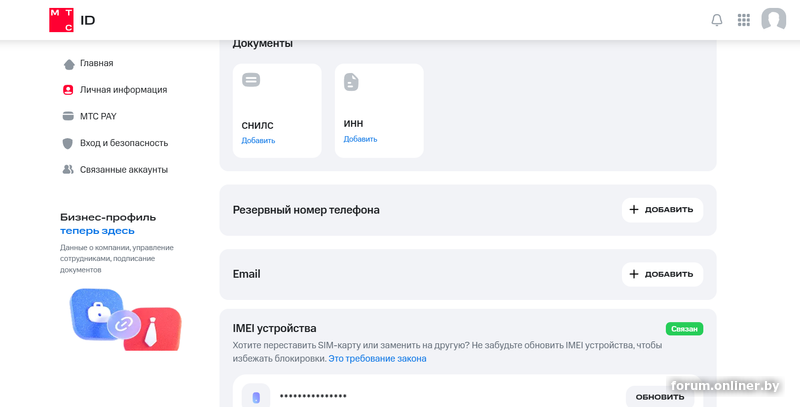This screenshot has height=407, width=800.
Task: Add СНИЛС via Добавить link
Action: click(x=258, y=141)
